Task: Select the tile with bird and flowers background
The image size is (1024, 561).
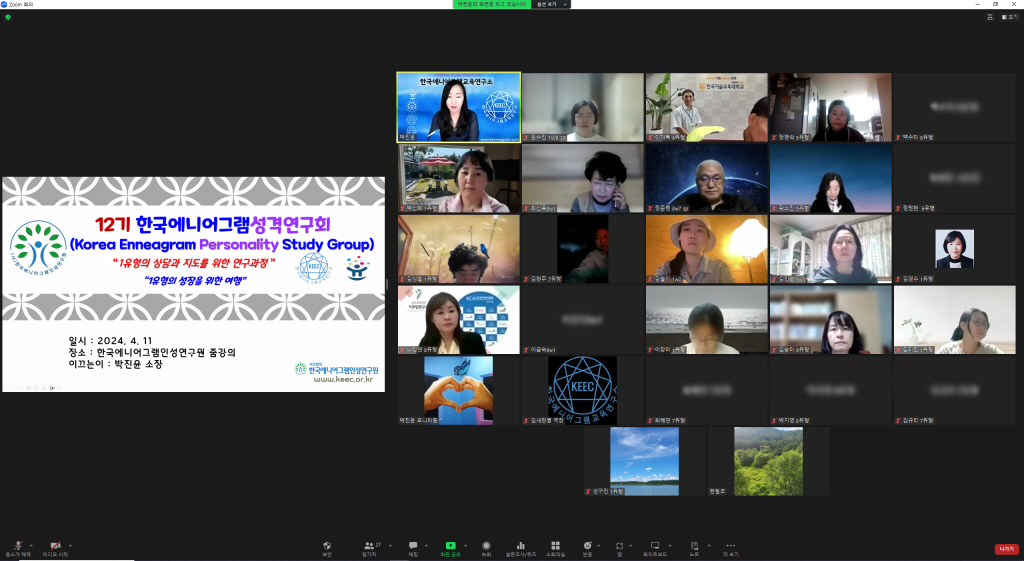Action: [458, 249]
